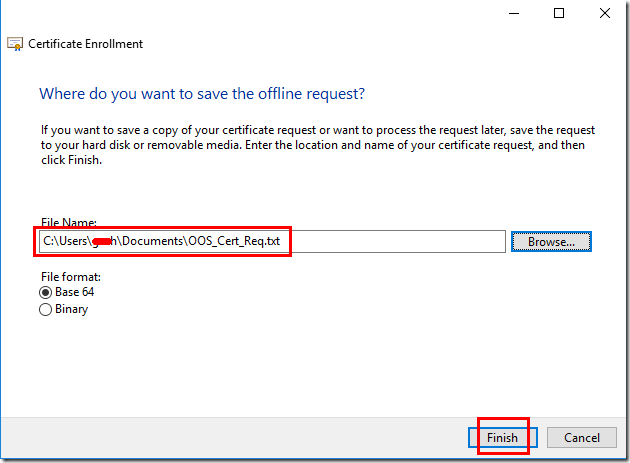
Task: Click the 'Where do you want to save' heading
Action: pyautogui.click(x=202, y=94)
